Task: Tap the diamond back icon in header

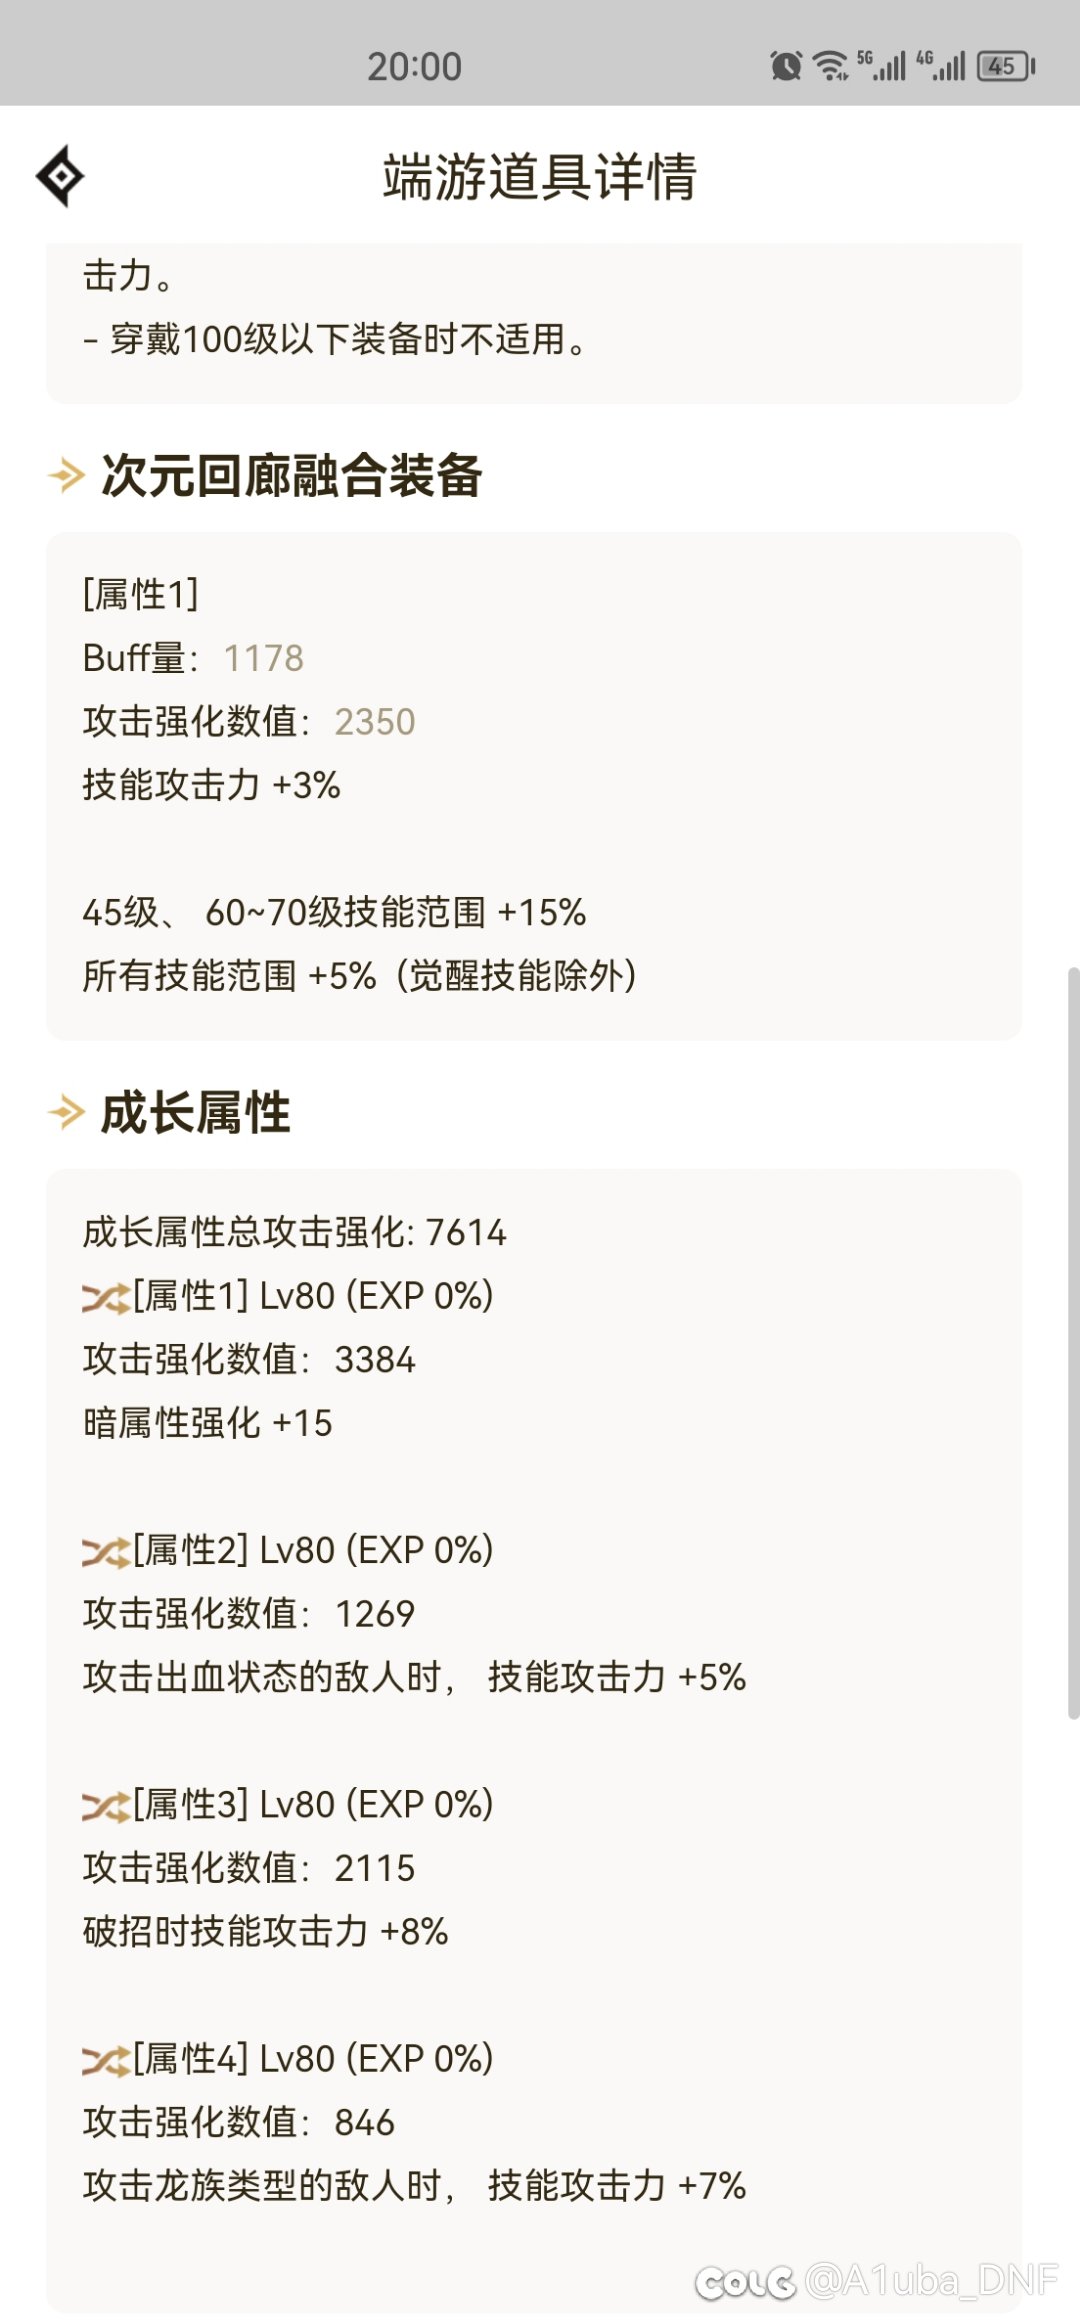Action: click(61, 176)
